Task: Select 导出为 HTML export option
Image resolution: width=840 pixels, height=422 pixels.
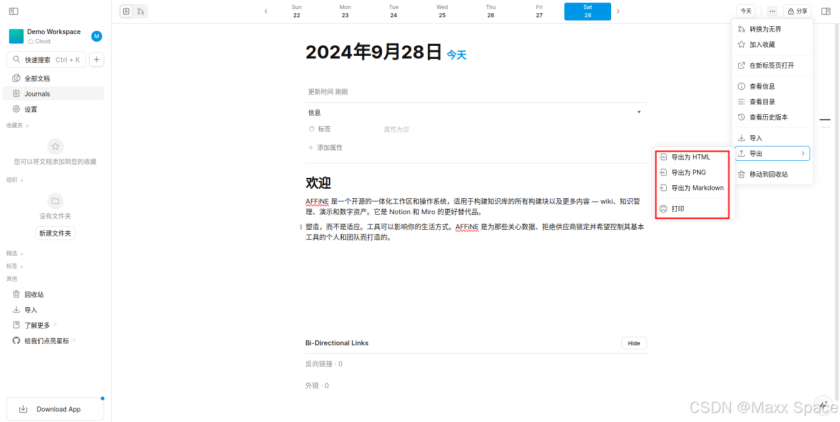Action: tap(692, 157)
